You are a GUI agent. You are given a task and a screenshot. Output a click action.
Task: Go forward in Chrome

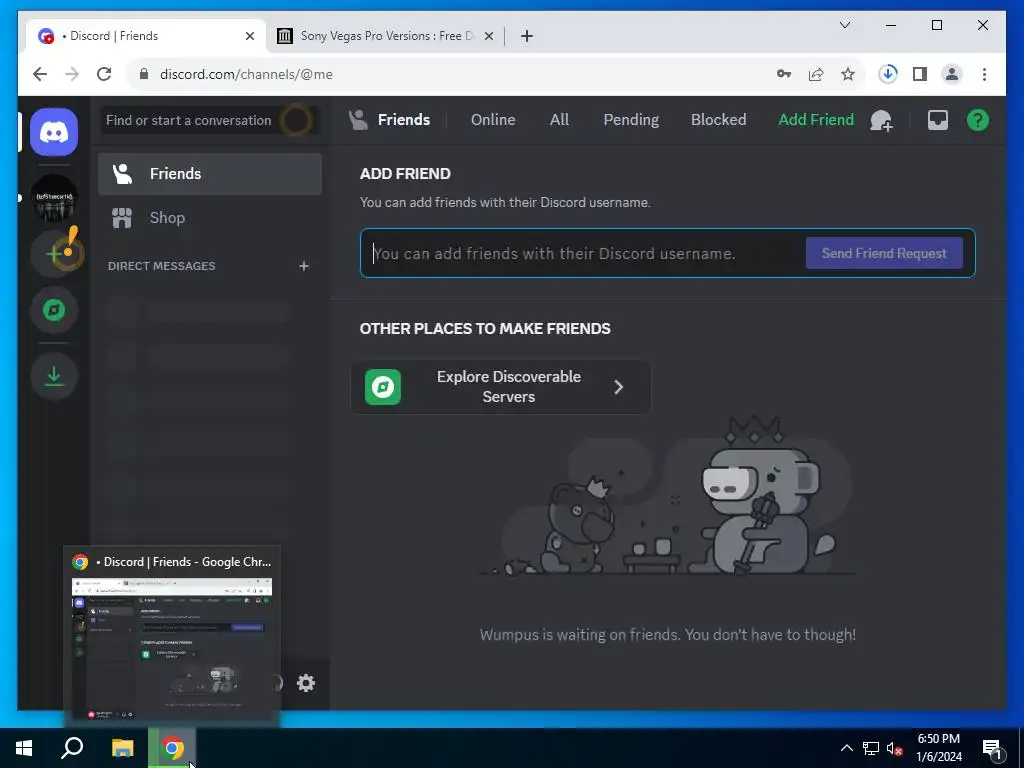coord(72,74)
